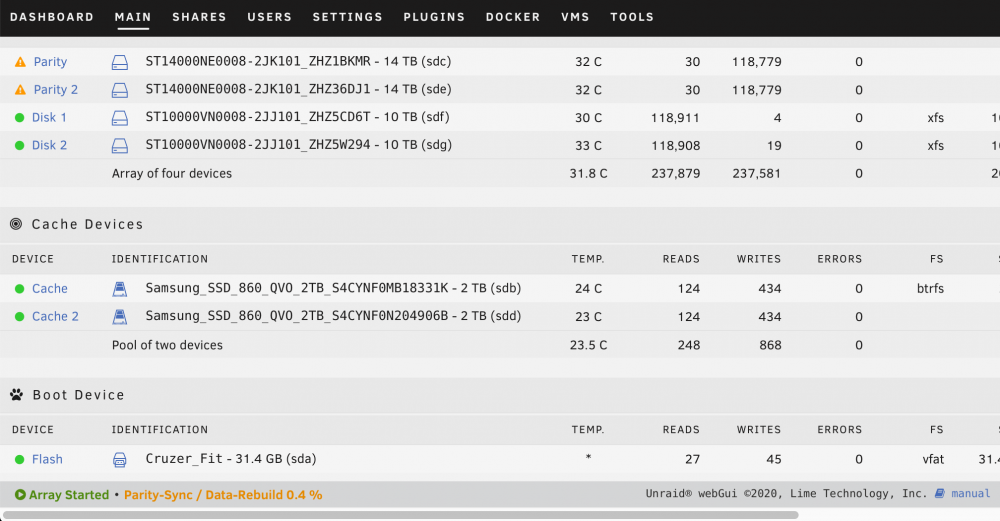Image resolution: width=1000 pixels, height=521 pixels.
Task: Open the manual link in footer
Action: 971,494
